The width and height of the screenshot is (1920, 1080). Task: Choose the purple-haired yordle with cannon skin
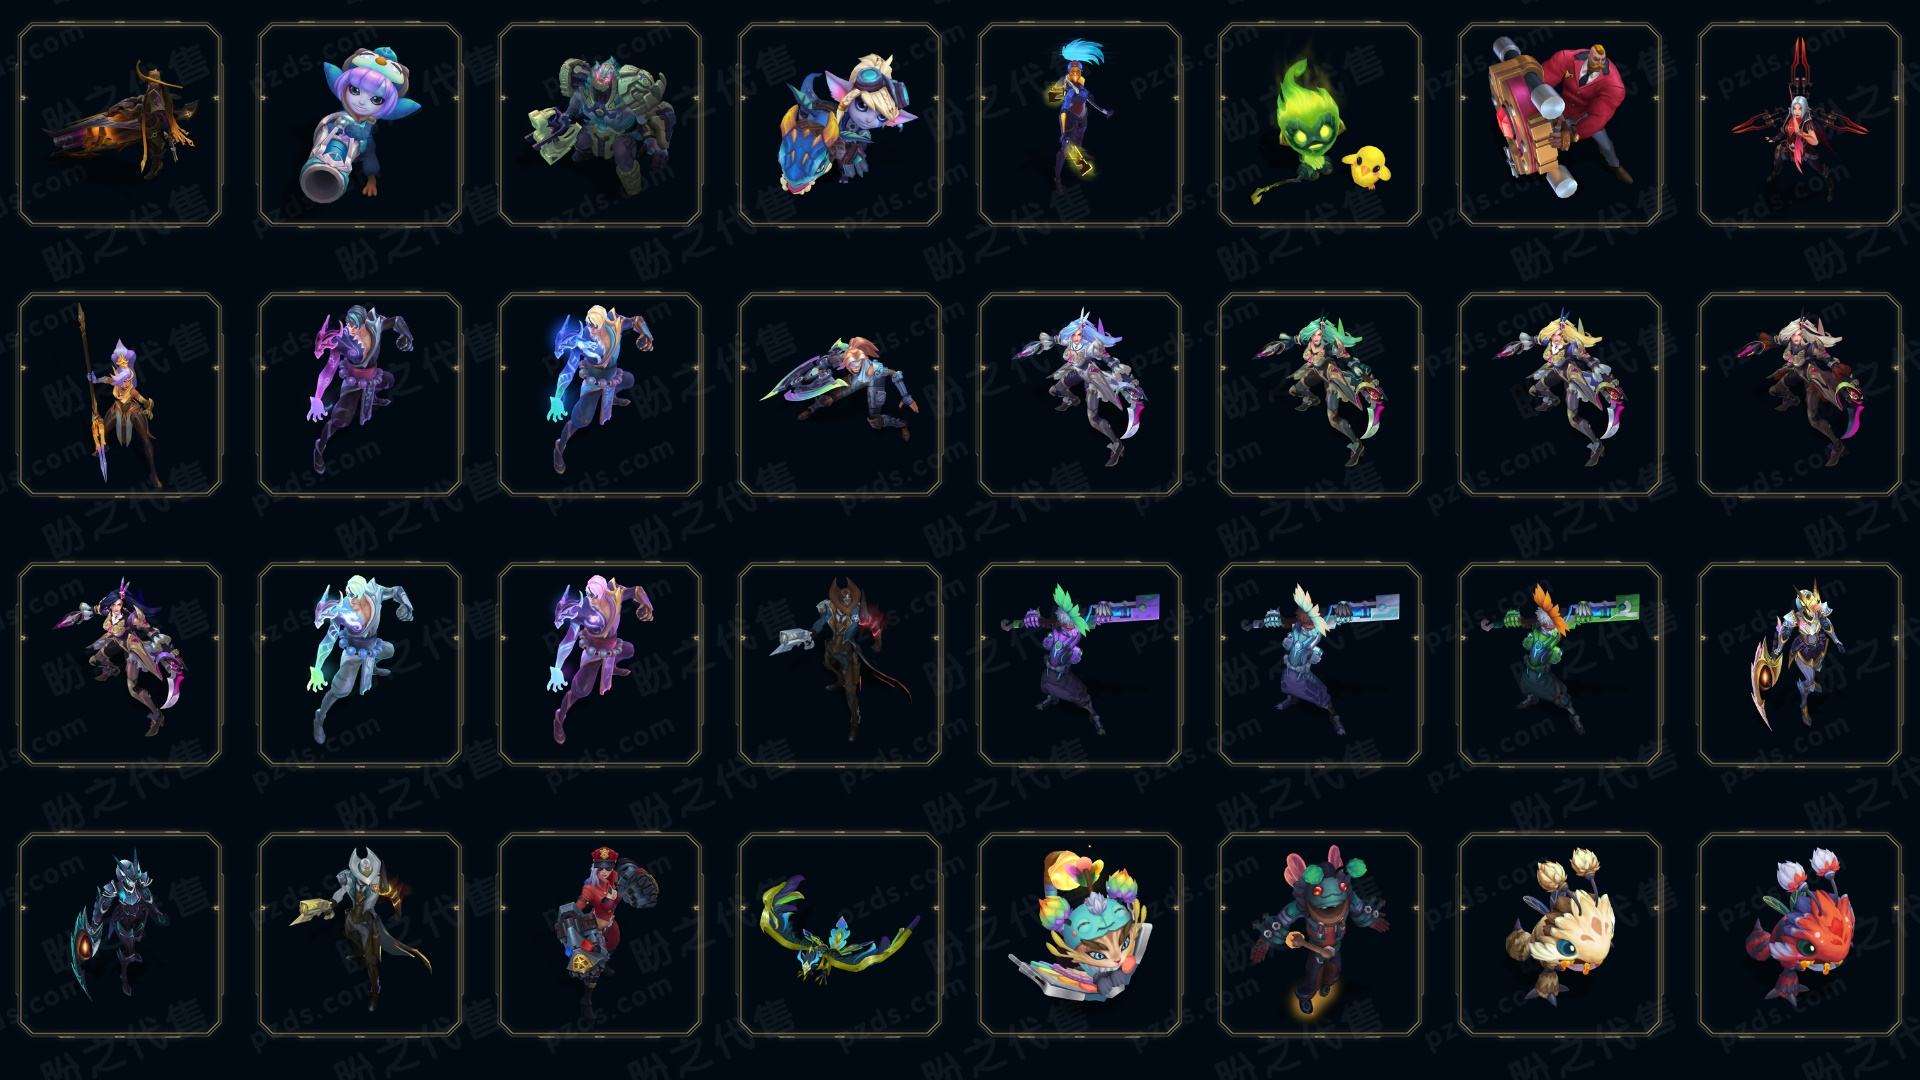[359, 125]
